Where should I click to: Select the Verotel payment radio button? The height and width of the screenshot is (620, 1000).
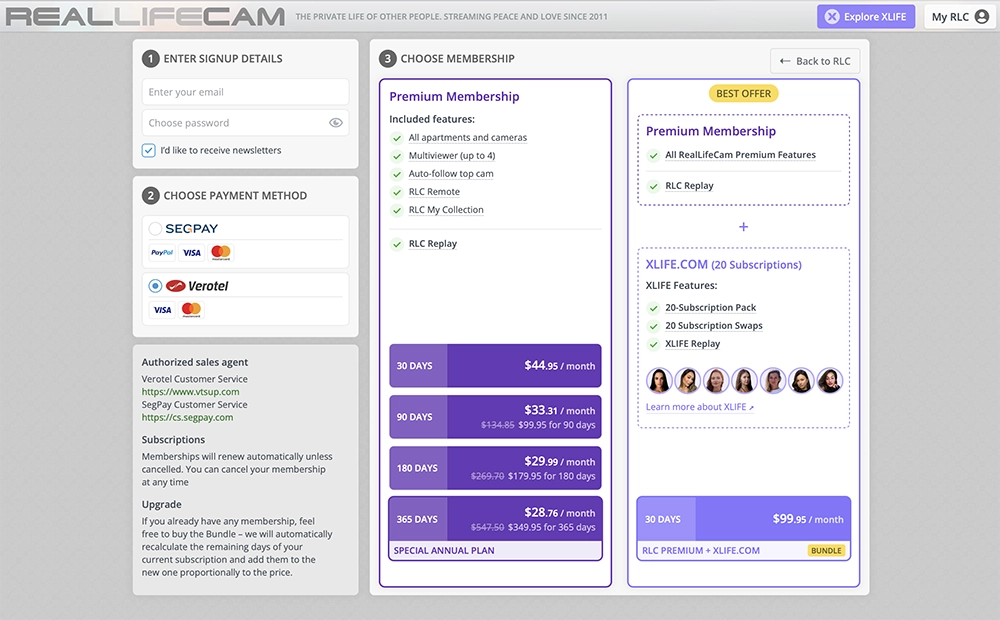tap(155, 286)
